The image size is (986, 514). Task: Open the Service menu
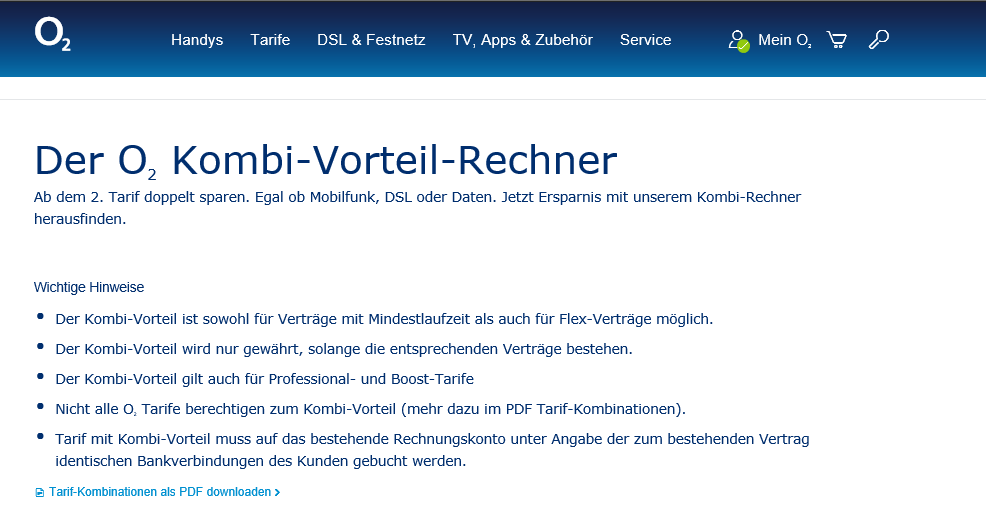tap(645, 40)
